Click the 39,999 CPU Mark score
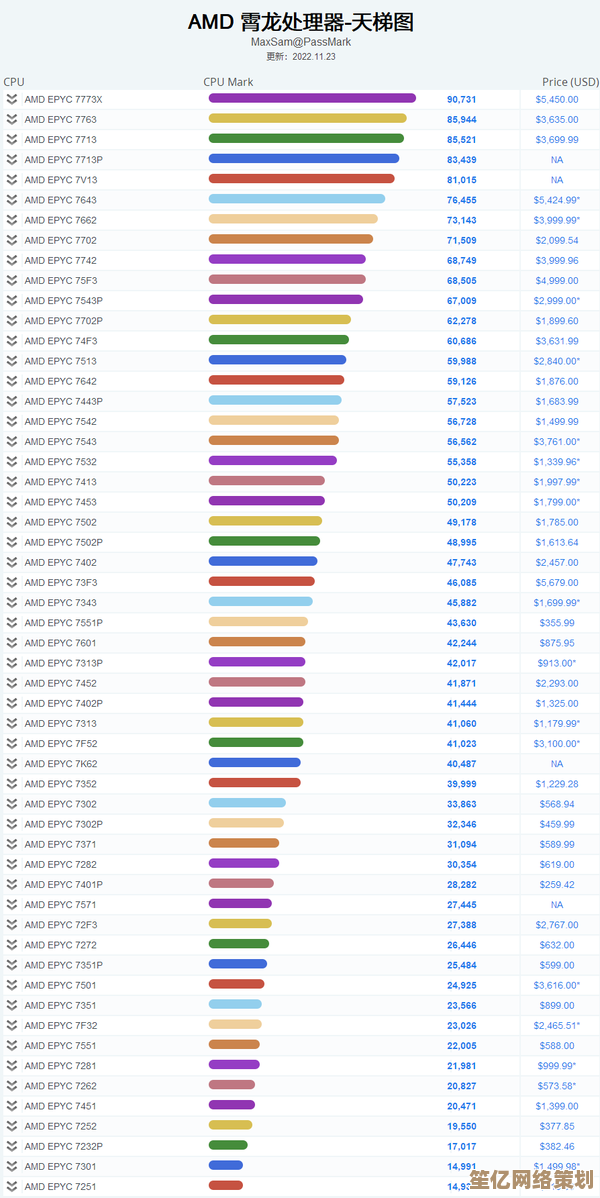The width and height of the screenshot is (600, 1198). click(462, 783)
